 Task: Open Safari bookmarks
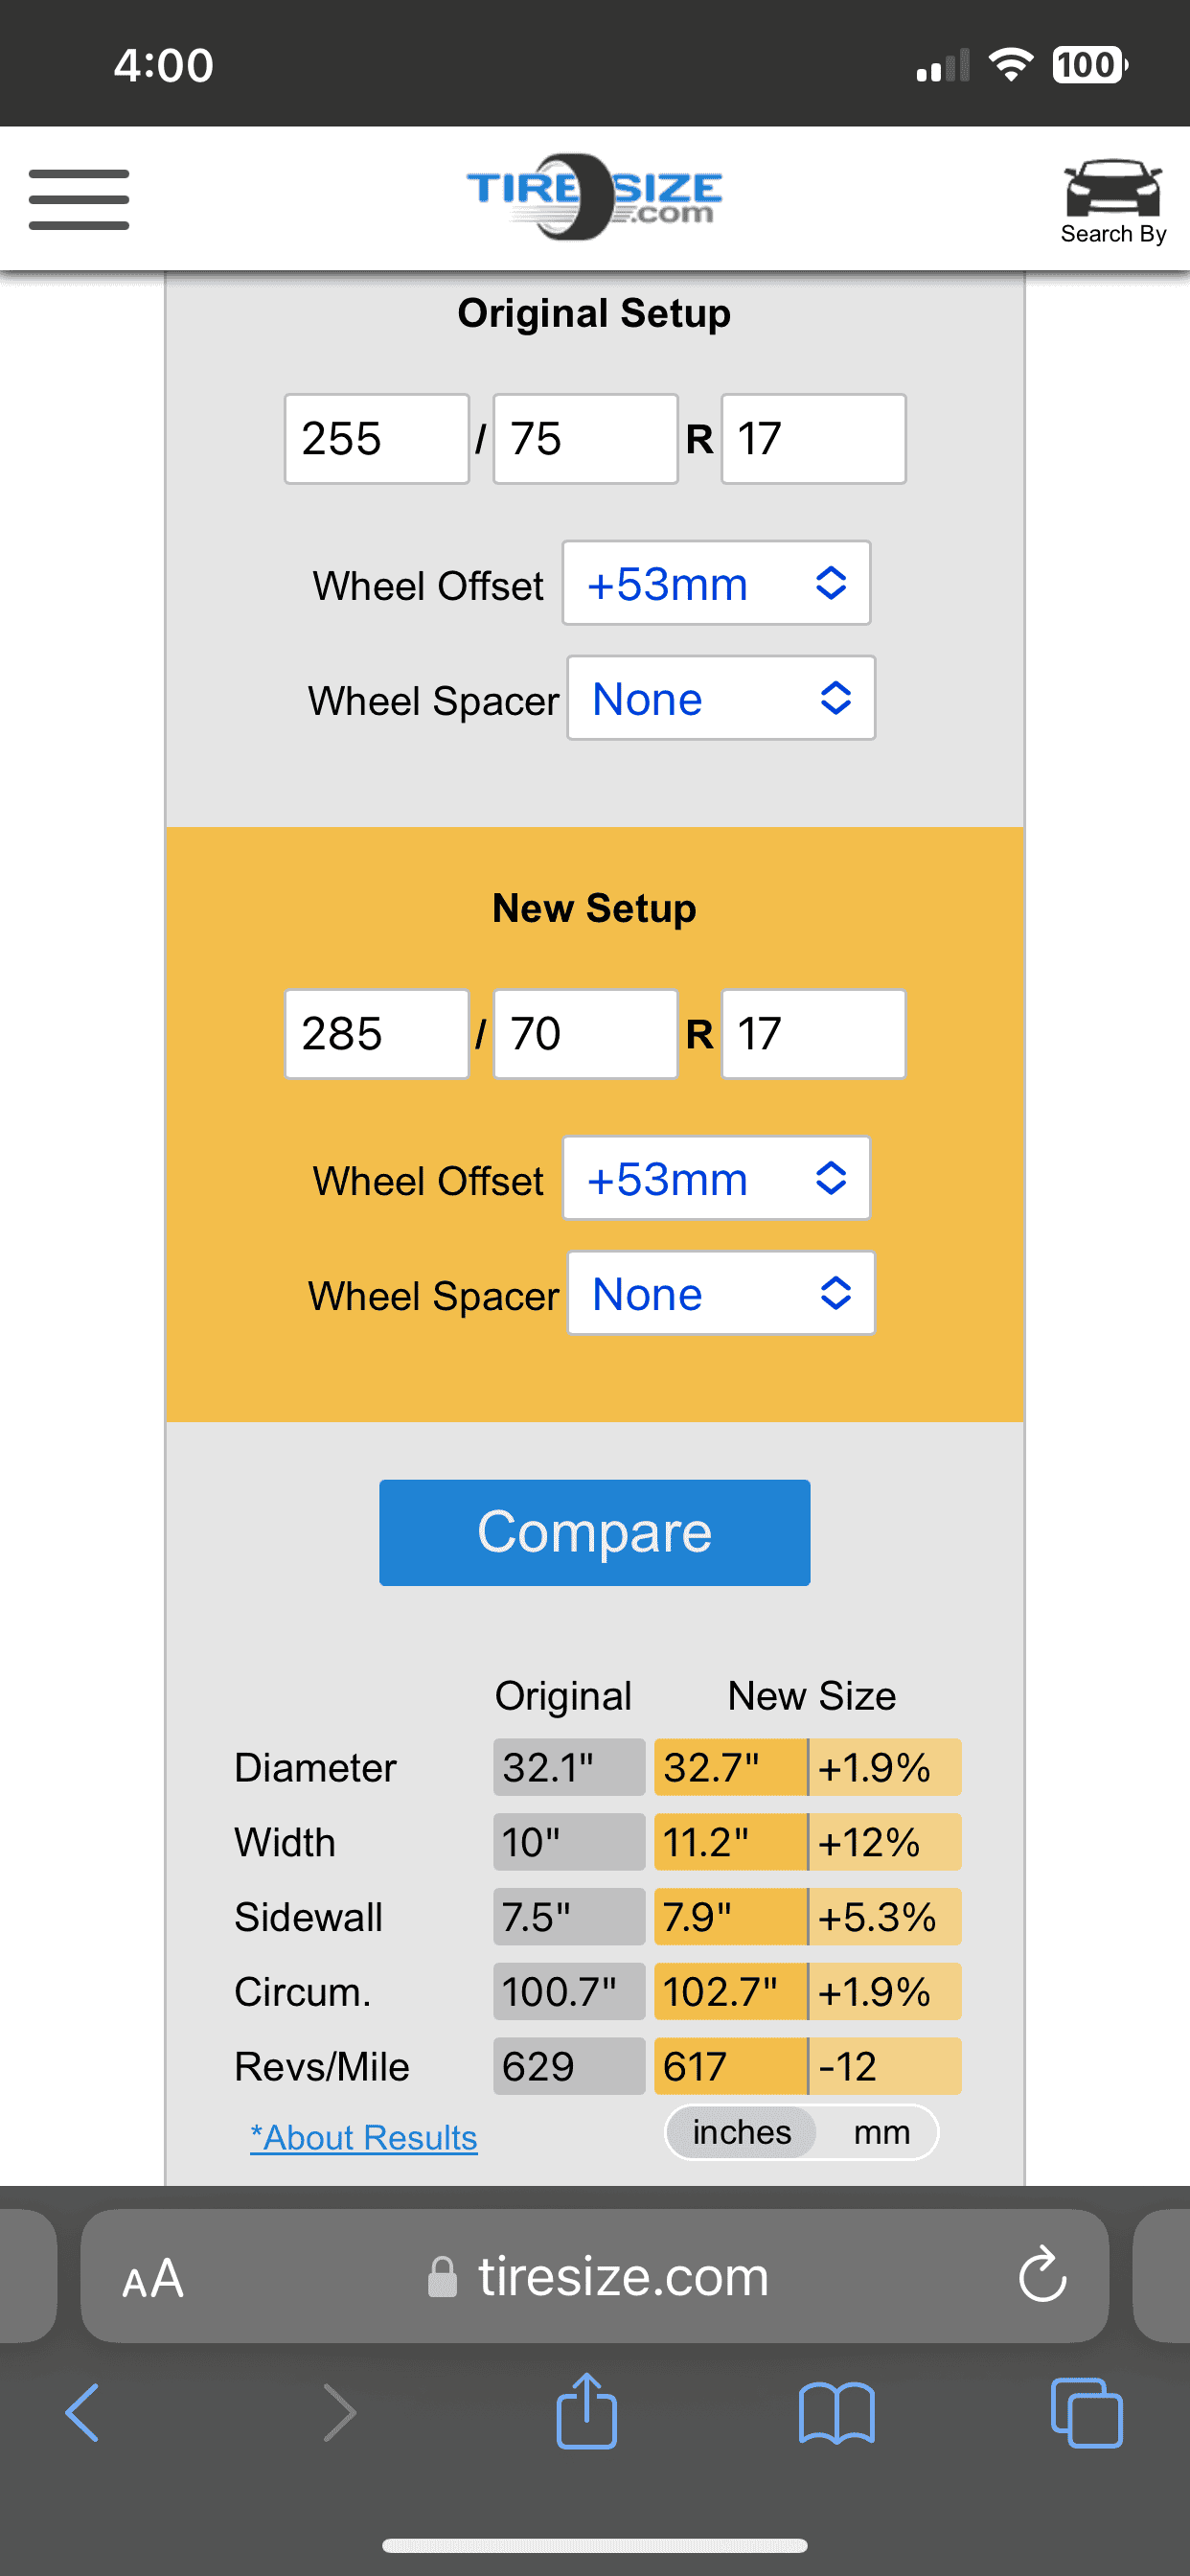click(x=837, y=2413)
